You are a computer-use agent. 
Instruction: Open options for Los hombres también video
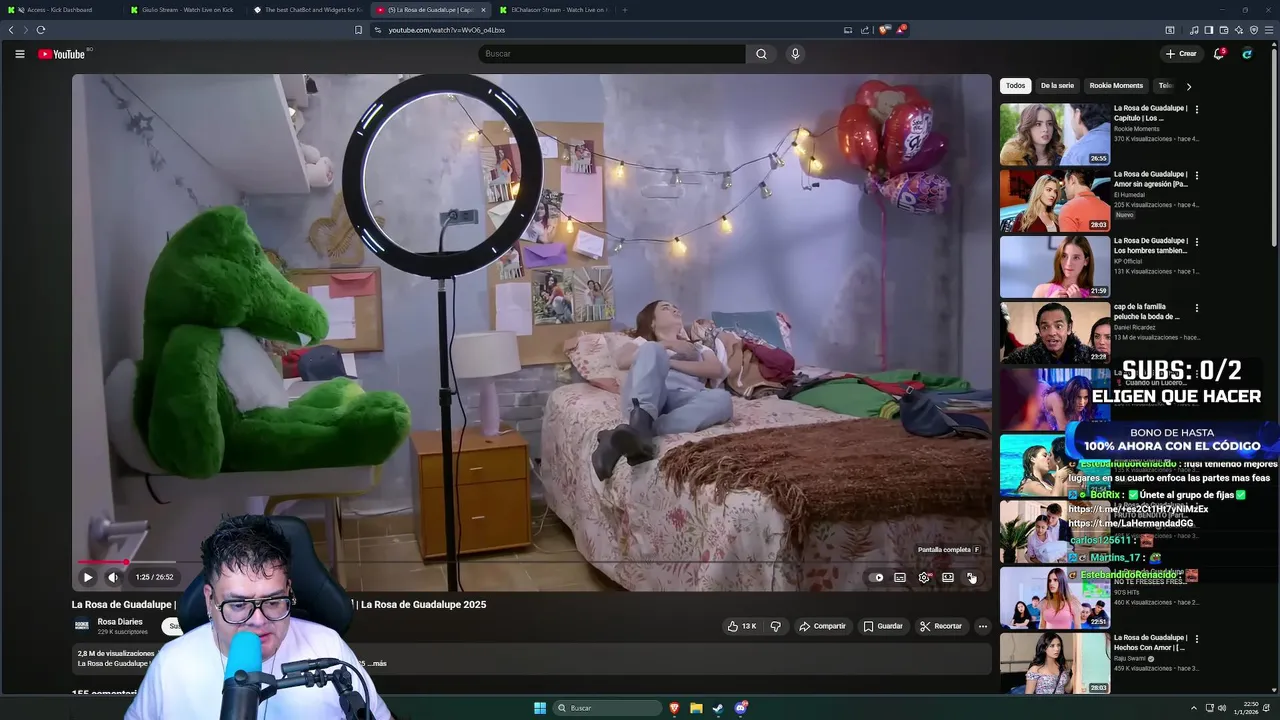(1197, 241)
